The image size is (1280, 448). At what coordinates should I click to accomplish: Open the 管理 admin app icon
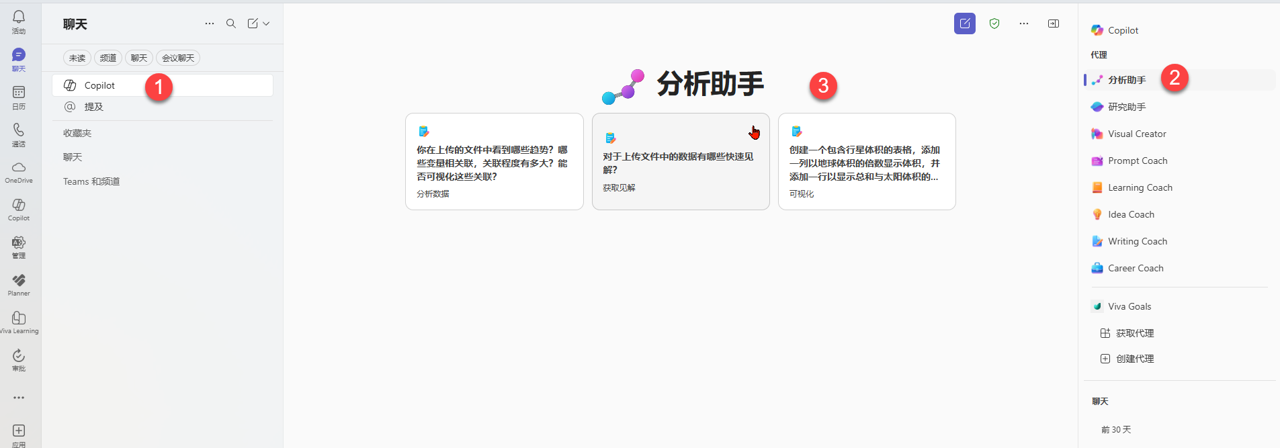click(x=19, y=247)
